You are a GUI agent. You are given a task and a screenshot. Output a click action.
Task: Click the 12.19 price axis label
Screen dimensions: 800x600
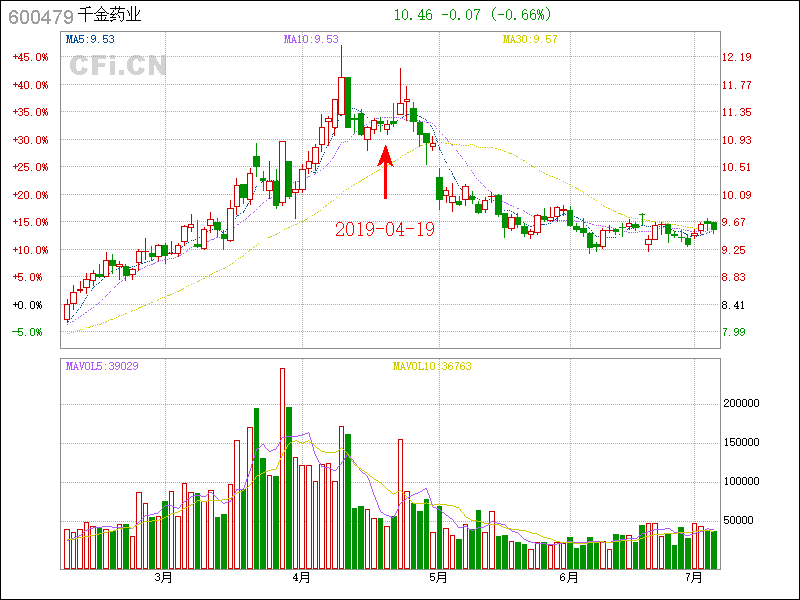pyautogui.click(x=737, y=57)
